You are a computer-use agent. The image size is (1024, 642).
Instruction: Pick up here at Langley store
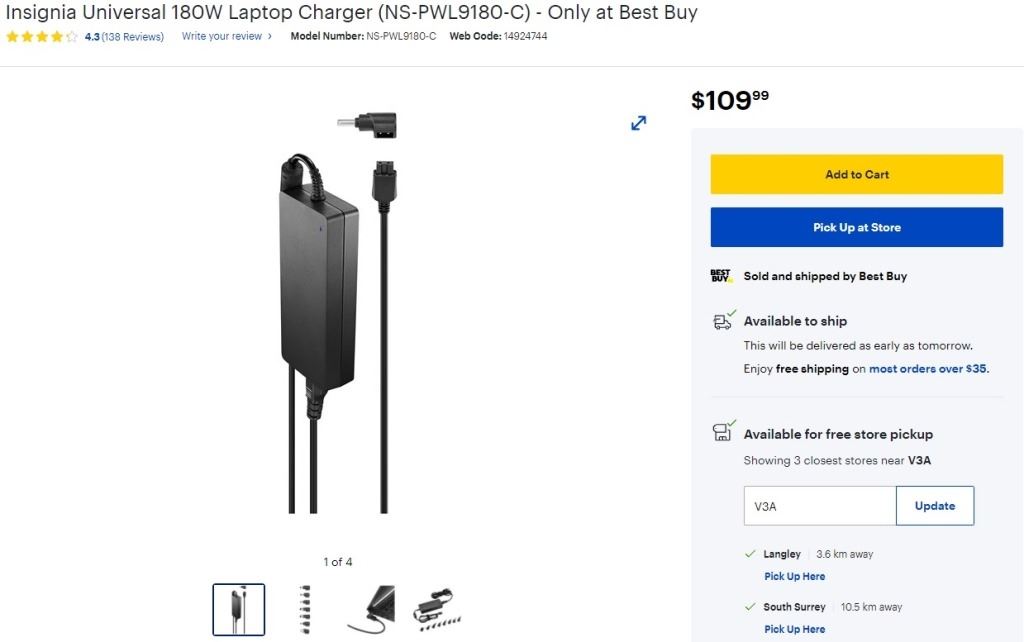coord(794,576)
